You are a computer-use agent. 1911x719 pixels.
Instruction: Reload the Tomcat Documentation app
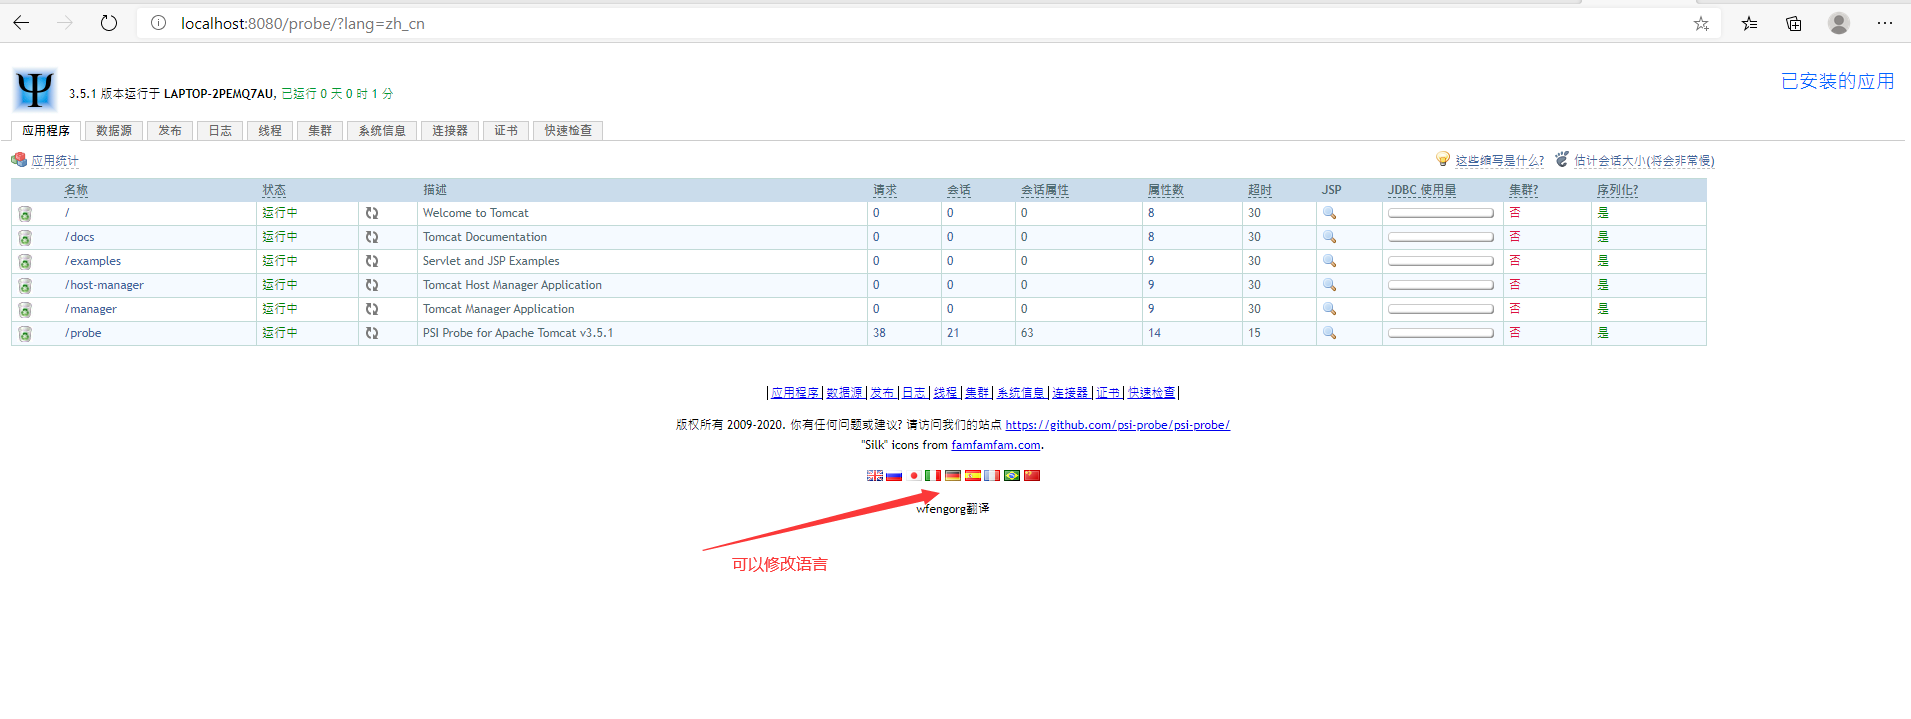point(372,237)
